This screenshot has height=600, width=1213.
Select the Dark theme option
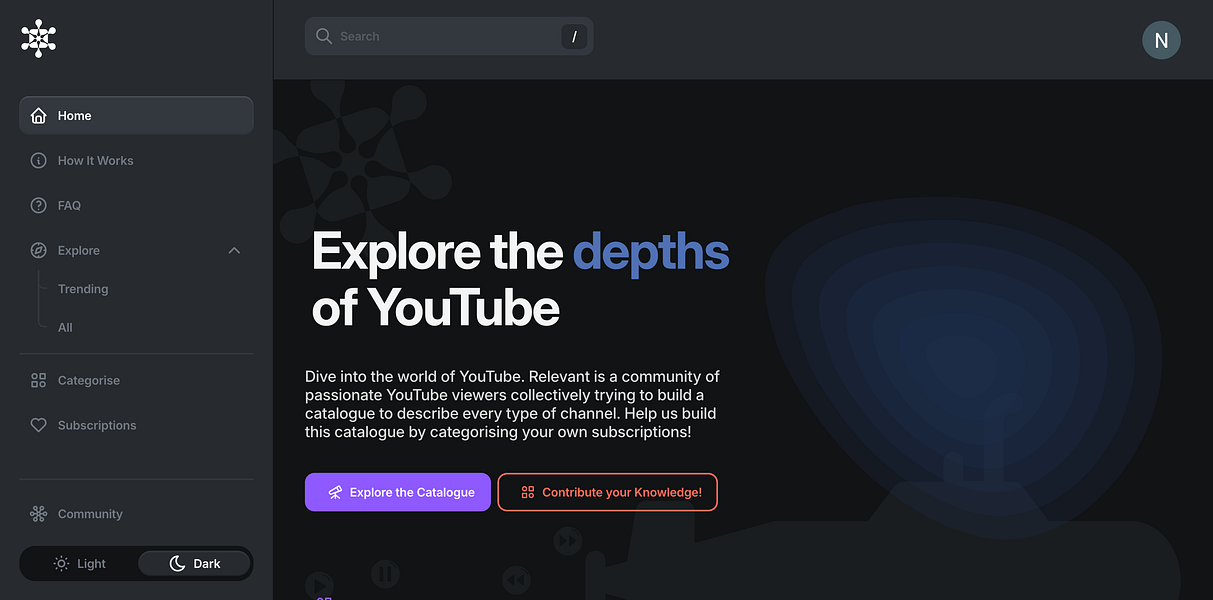click(194, 564)
